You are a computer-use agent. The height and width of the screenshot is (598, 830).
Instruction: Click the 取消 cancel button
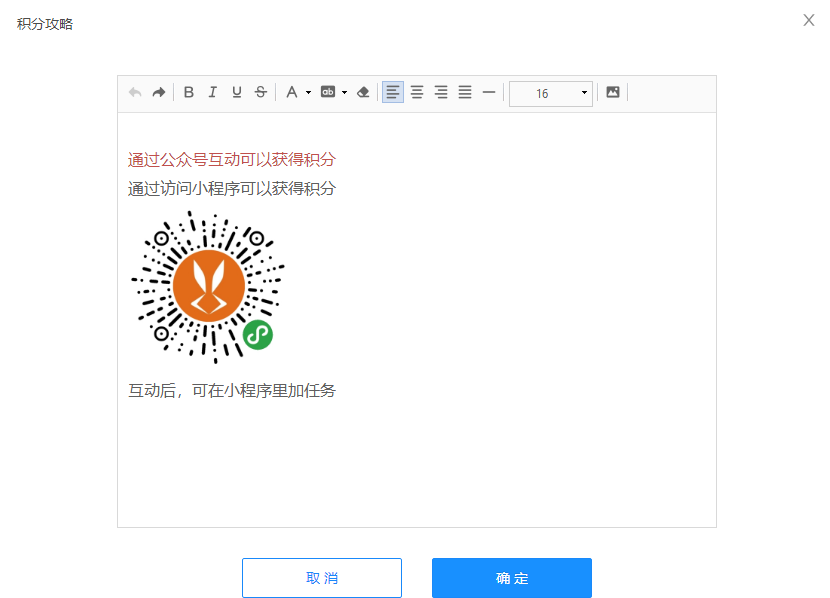322,578
